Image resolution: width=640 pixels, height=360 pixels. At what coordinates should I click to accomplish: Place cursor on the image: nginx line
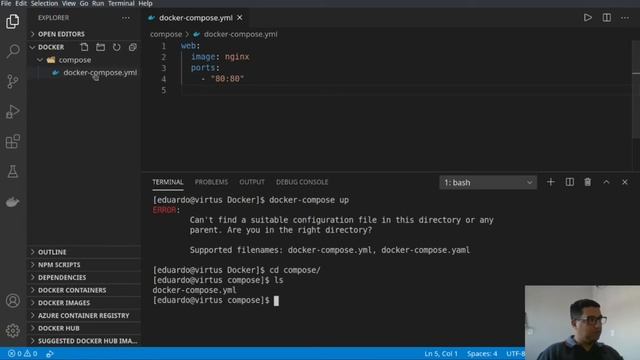pos(220,57)
